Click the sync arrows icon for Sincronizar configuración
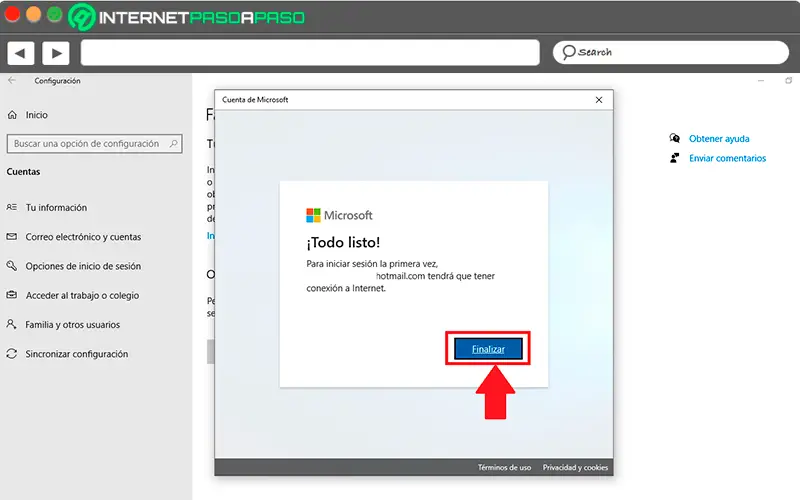This screenshot has width=800, height=500. 11,353
